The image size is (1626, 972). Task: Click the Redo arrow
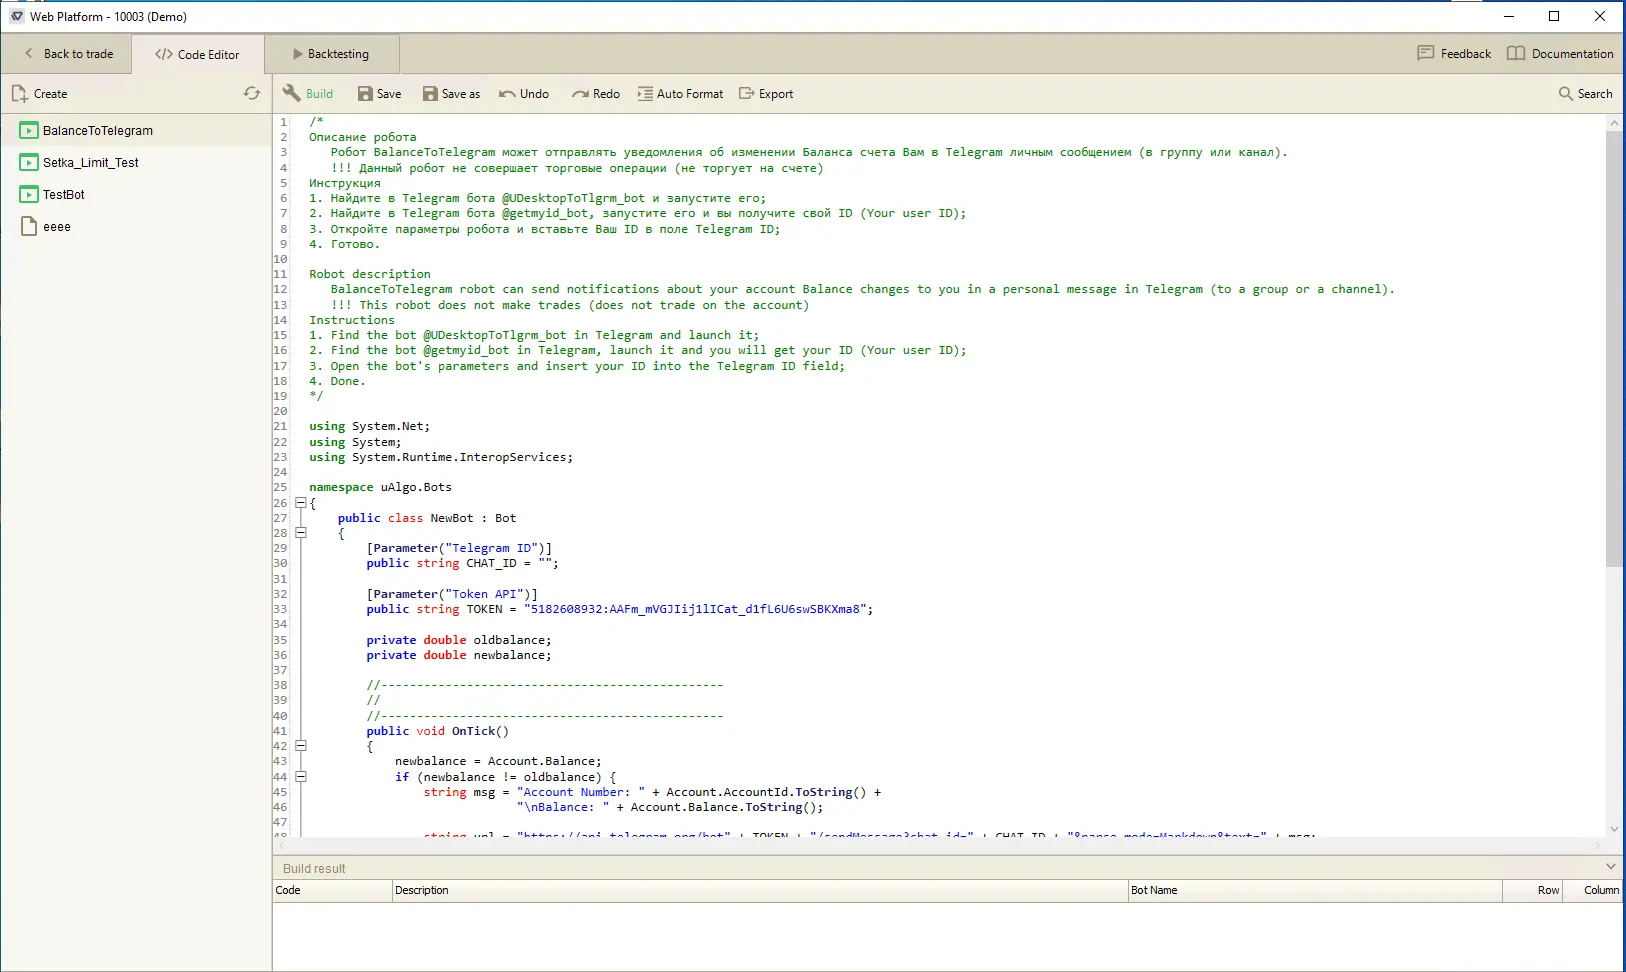(580, 94)
